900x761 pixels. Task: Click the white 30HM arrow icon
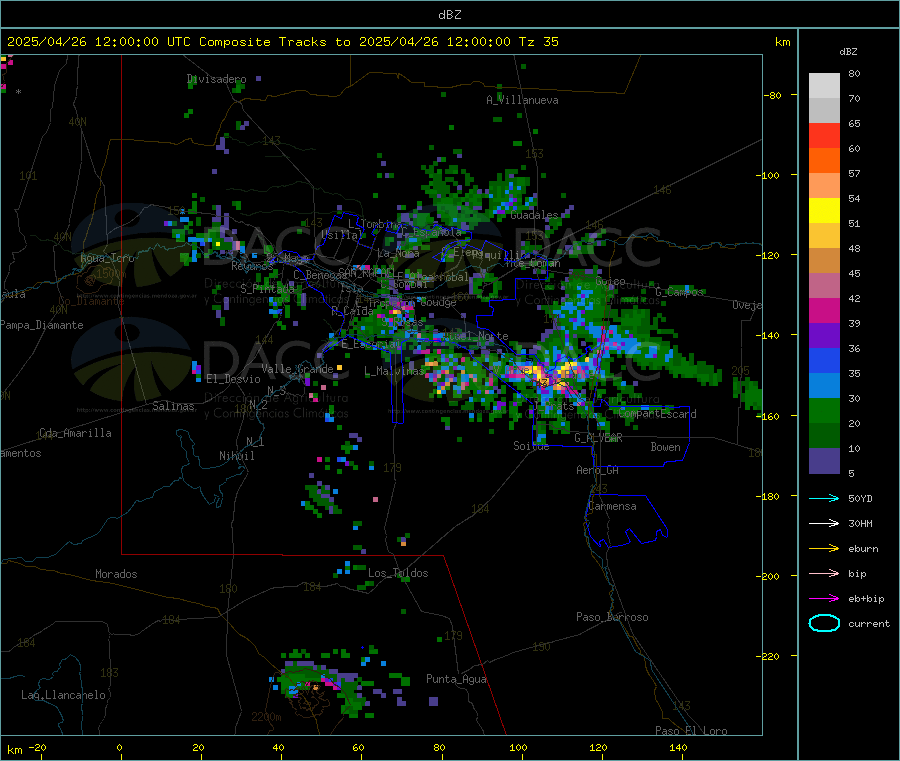pyautogui.click(x=824, y=523)
